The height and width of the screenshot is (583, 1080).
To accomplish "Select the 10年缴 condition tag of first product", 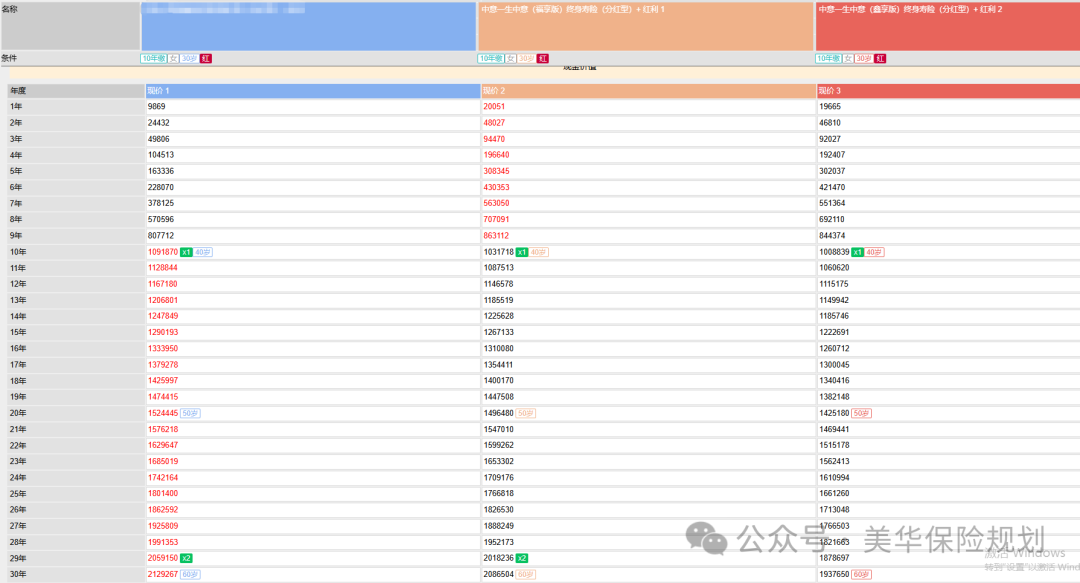I will (153, 59).
